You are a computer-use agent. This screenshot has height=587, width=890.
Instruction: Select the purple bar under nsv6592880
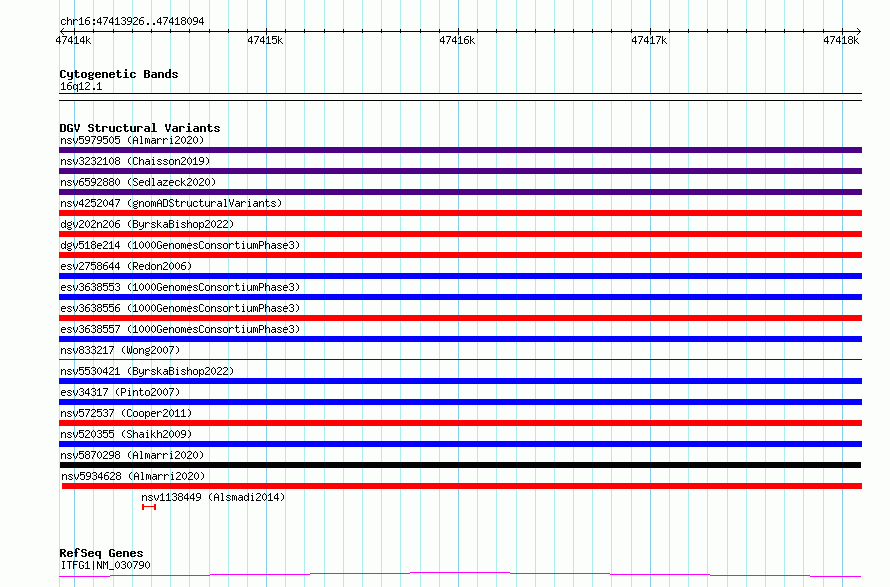tap(460, 192)
